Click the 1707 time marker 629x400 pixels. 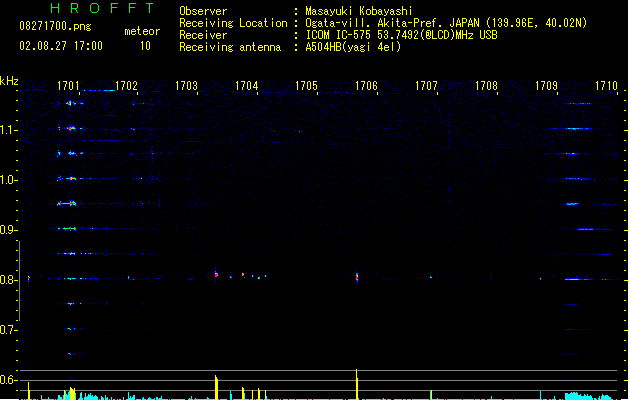pyautogui.click(x=426, y=86)
